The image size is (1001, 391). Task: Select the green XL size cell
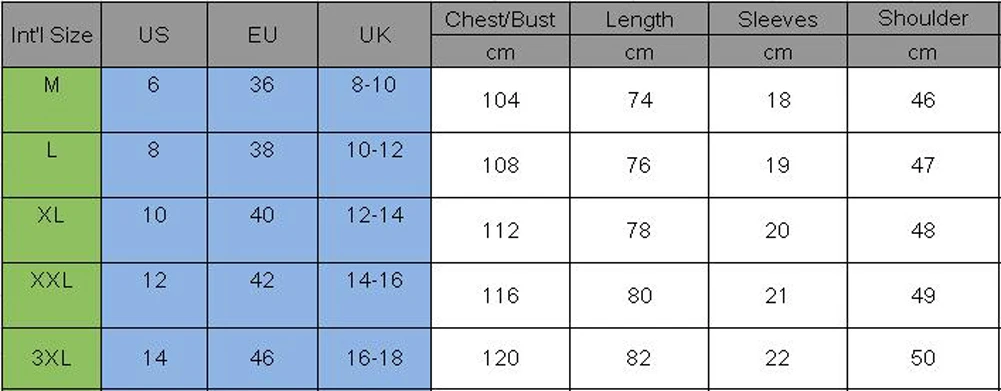click(x=51, y=230)
